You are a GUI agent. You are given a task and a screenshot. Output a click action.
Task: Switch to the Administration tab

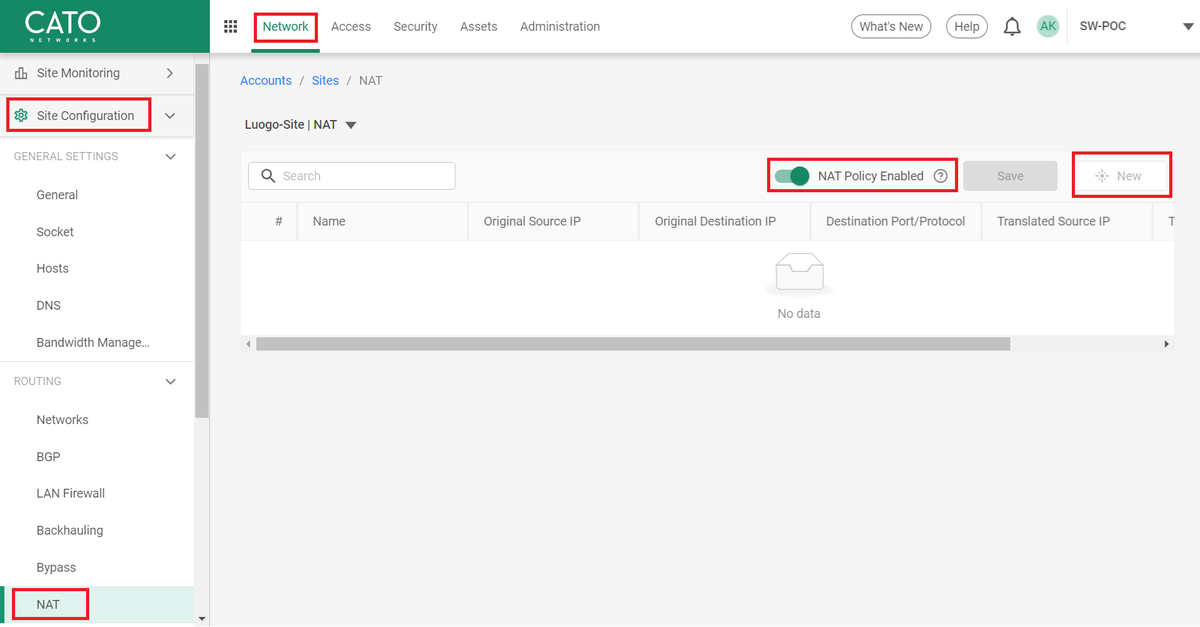click(560, 27)
